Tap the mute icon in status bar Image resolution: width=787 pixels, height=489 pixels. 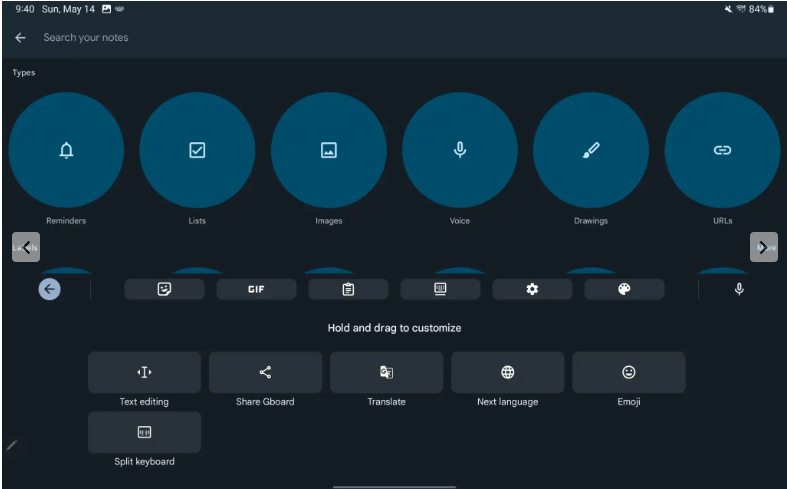tap(728, 9)
